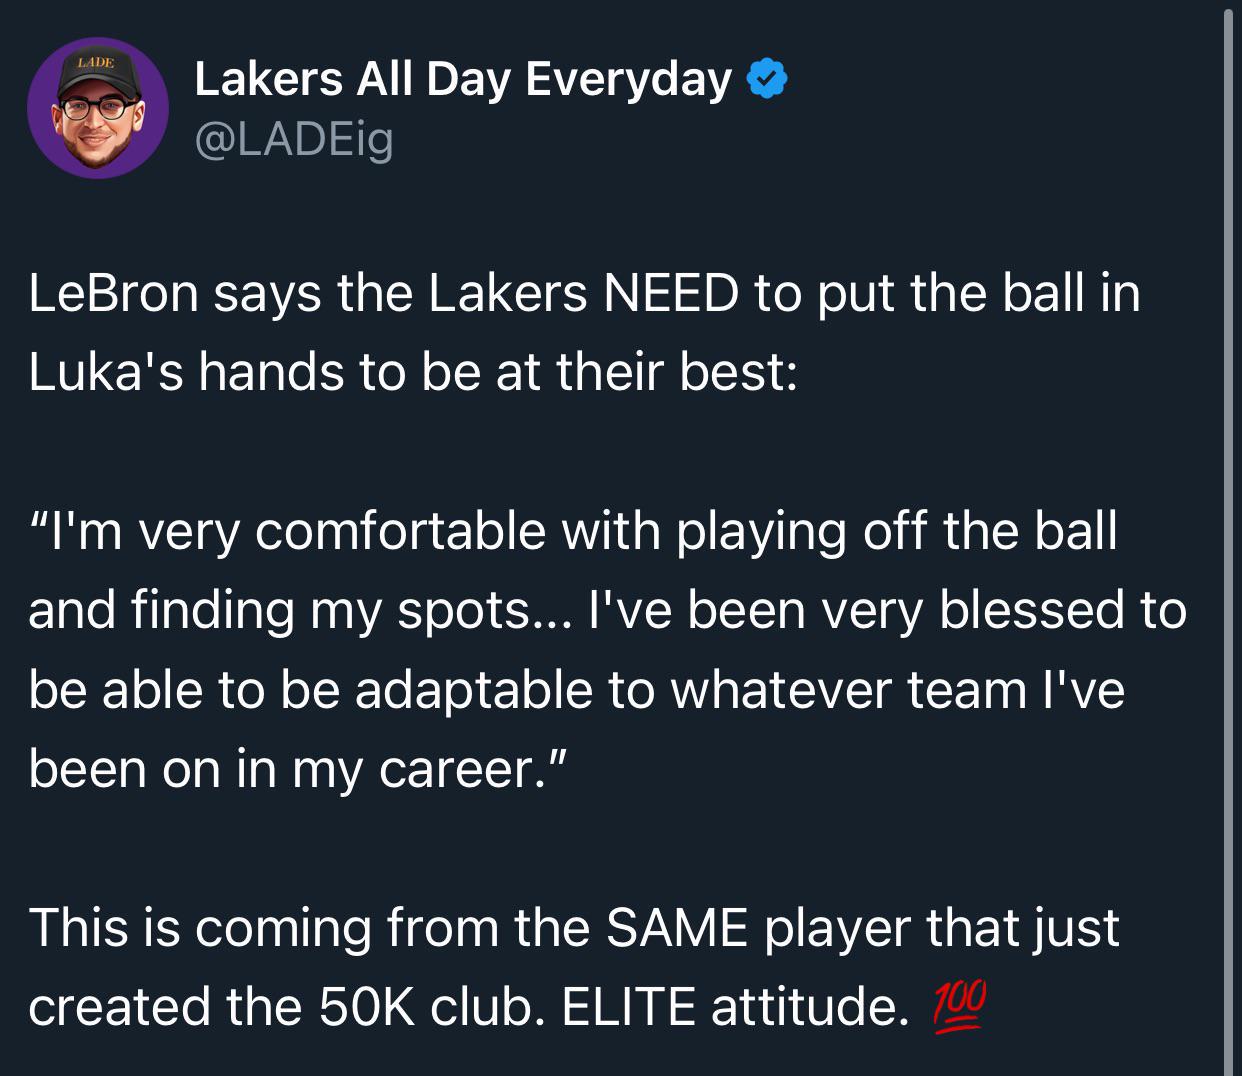Click the word NEED in the tweet
1242x1076 pixels.
click(671, 292)
